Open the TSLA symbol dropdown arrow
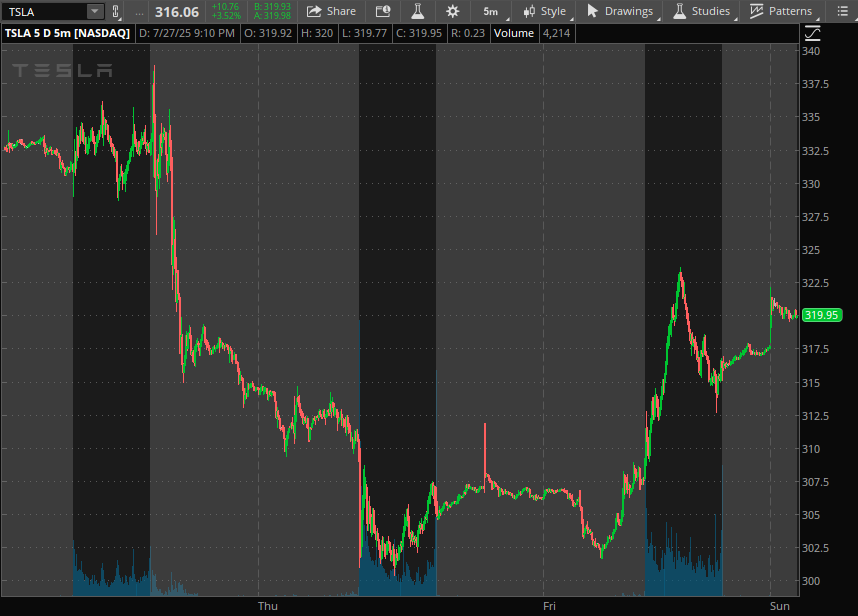This screenshot has height=616, width=858. pyautogui.click(x=95, y=11)
